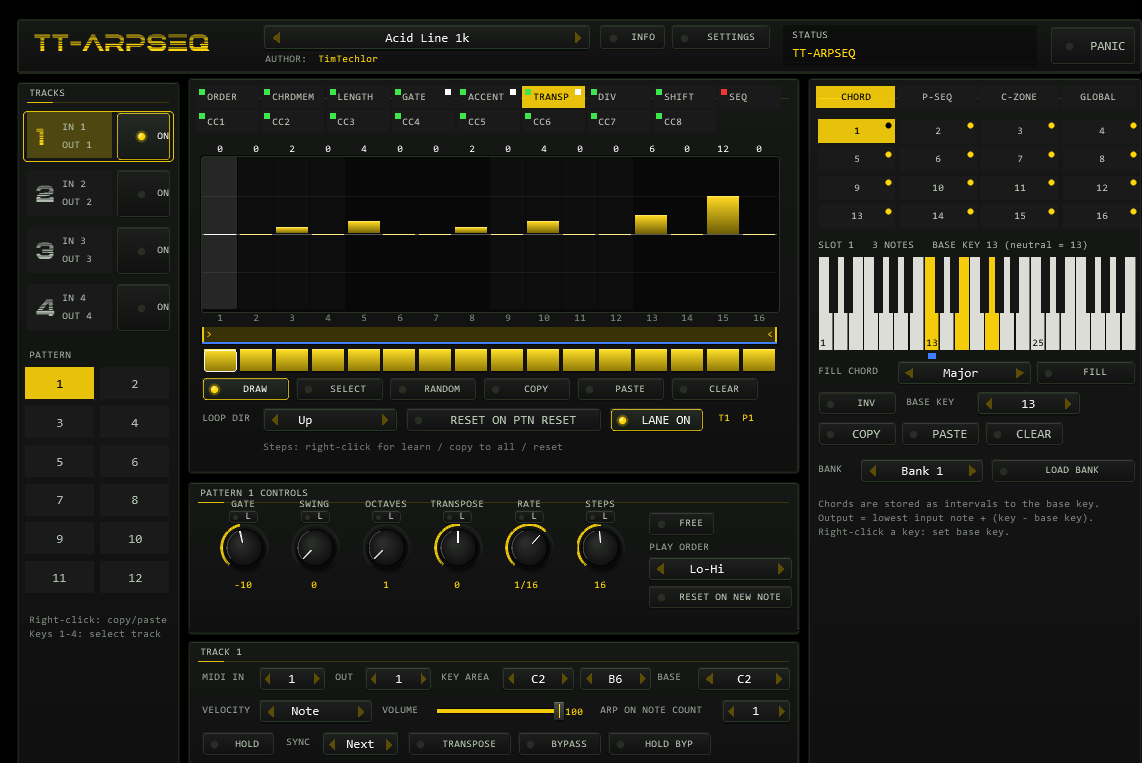The height and width of the screenshot is (763, 1142).
Task: Open the preset selector Acid Line 1k
Action: pyautogui.click(x=427, y=38)
